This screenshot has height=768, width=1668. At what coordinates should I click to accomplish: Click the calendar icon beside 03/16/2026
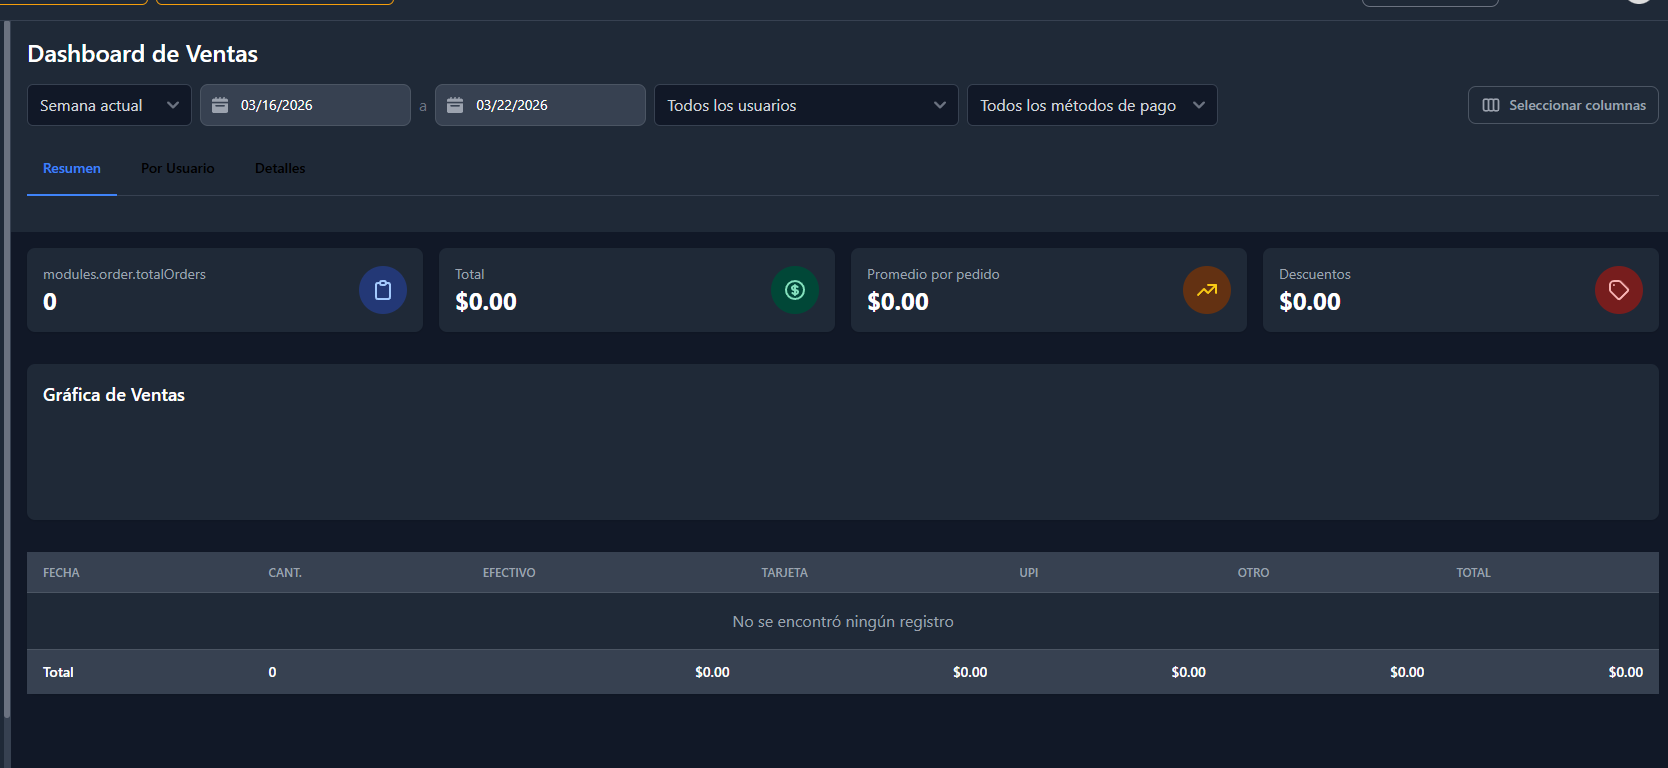point(220,105)
